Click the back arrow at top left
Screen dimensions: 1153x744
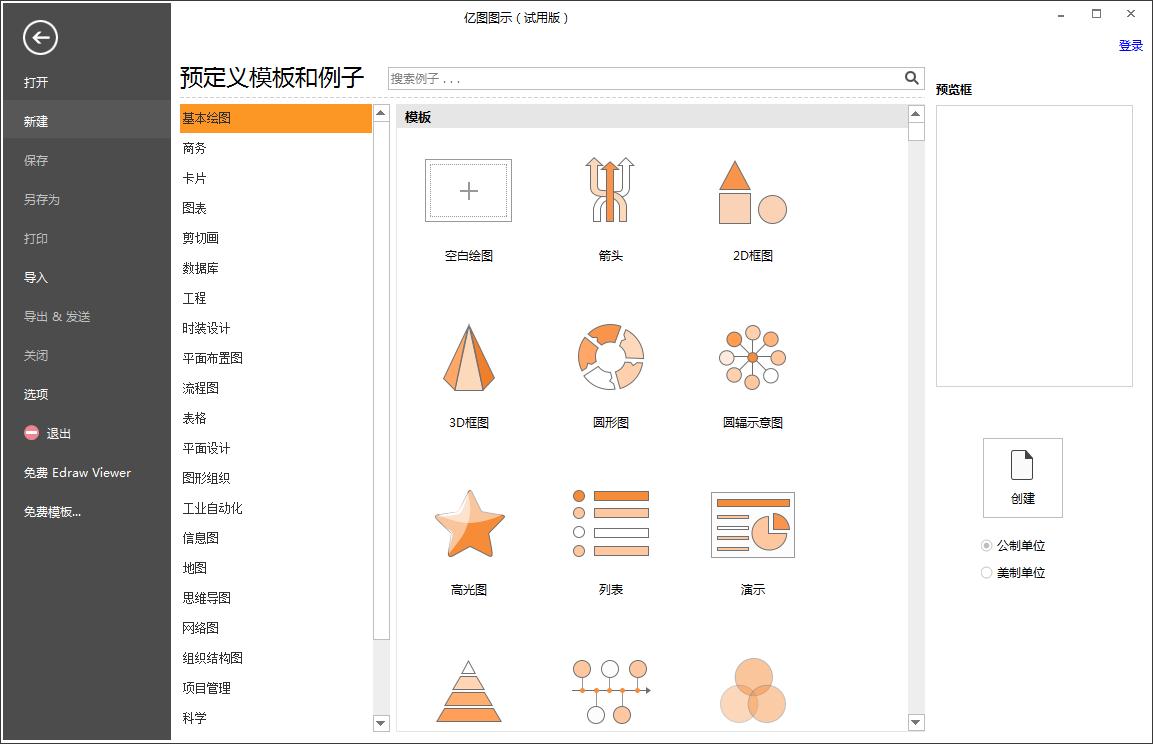pyautogui.click(x=40, y=37)
